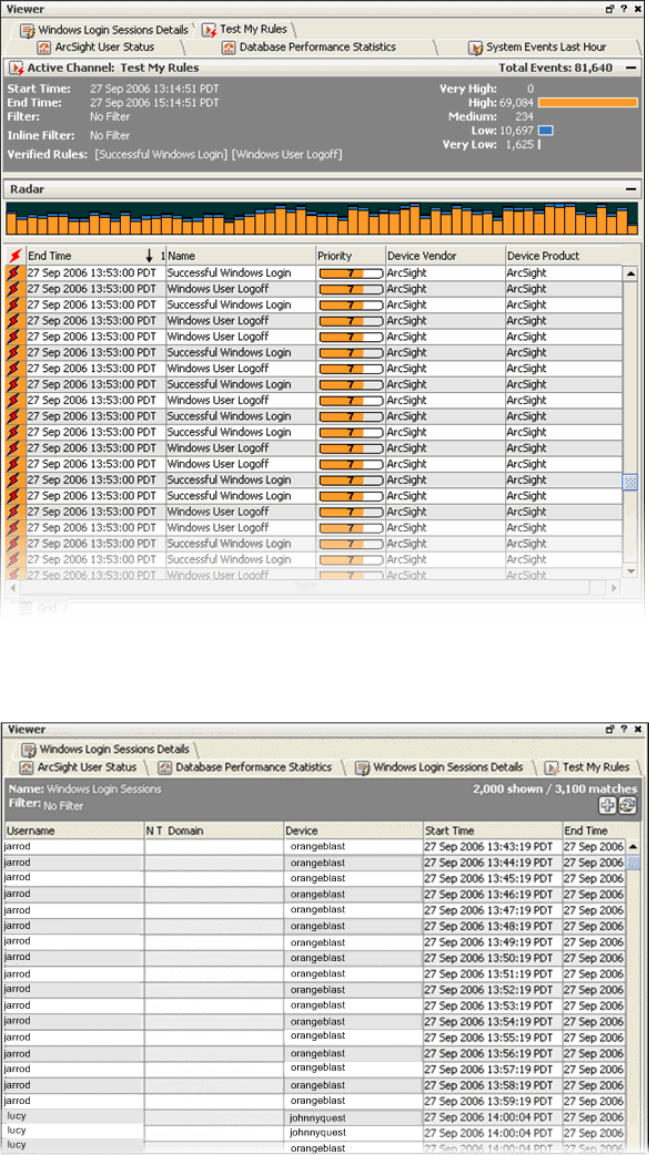Select session starting 27 Sep 2006 13:47:19 PDT
The image size is (649, 1155).
click(314, 910)
